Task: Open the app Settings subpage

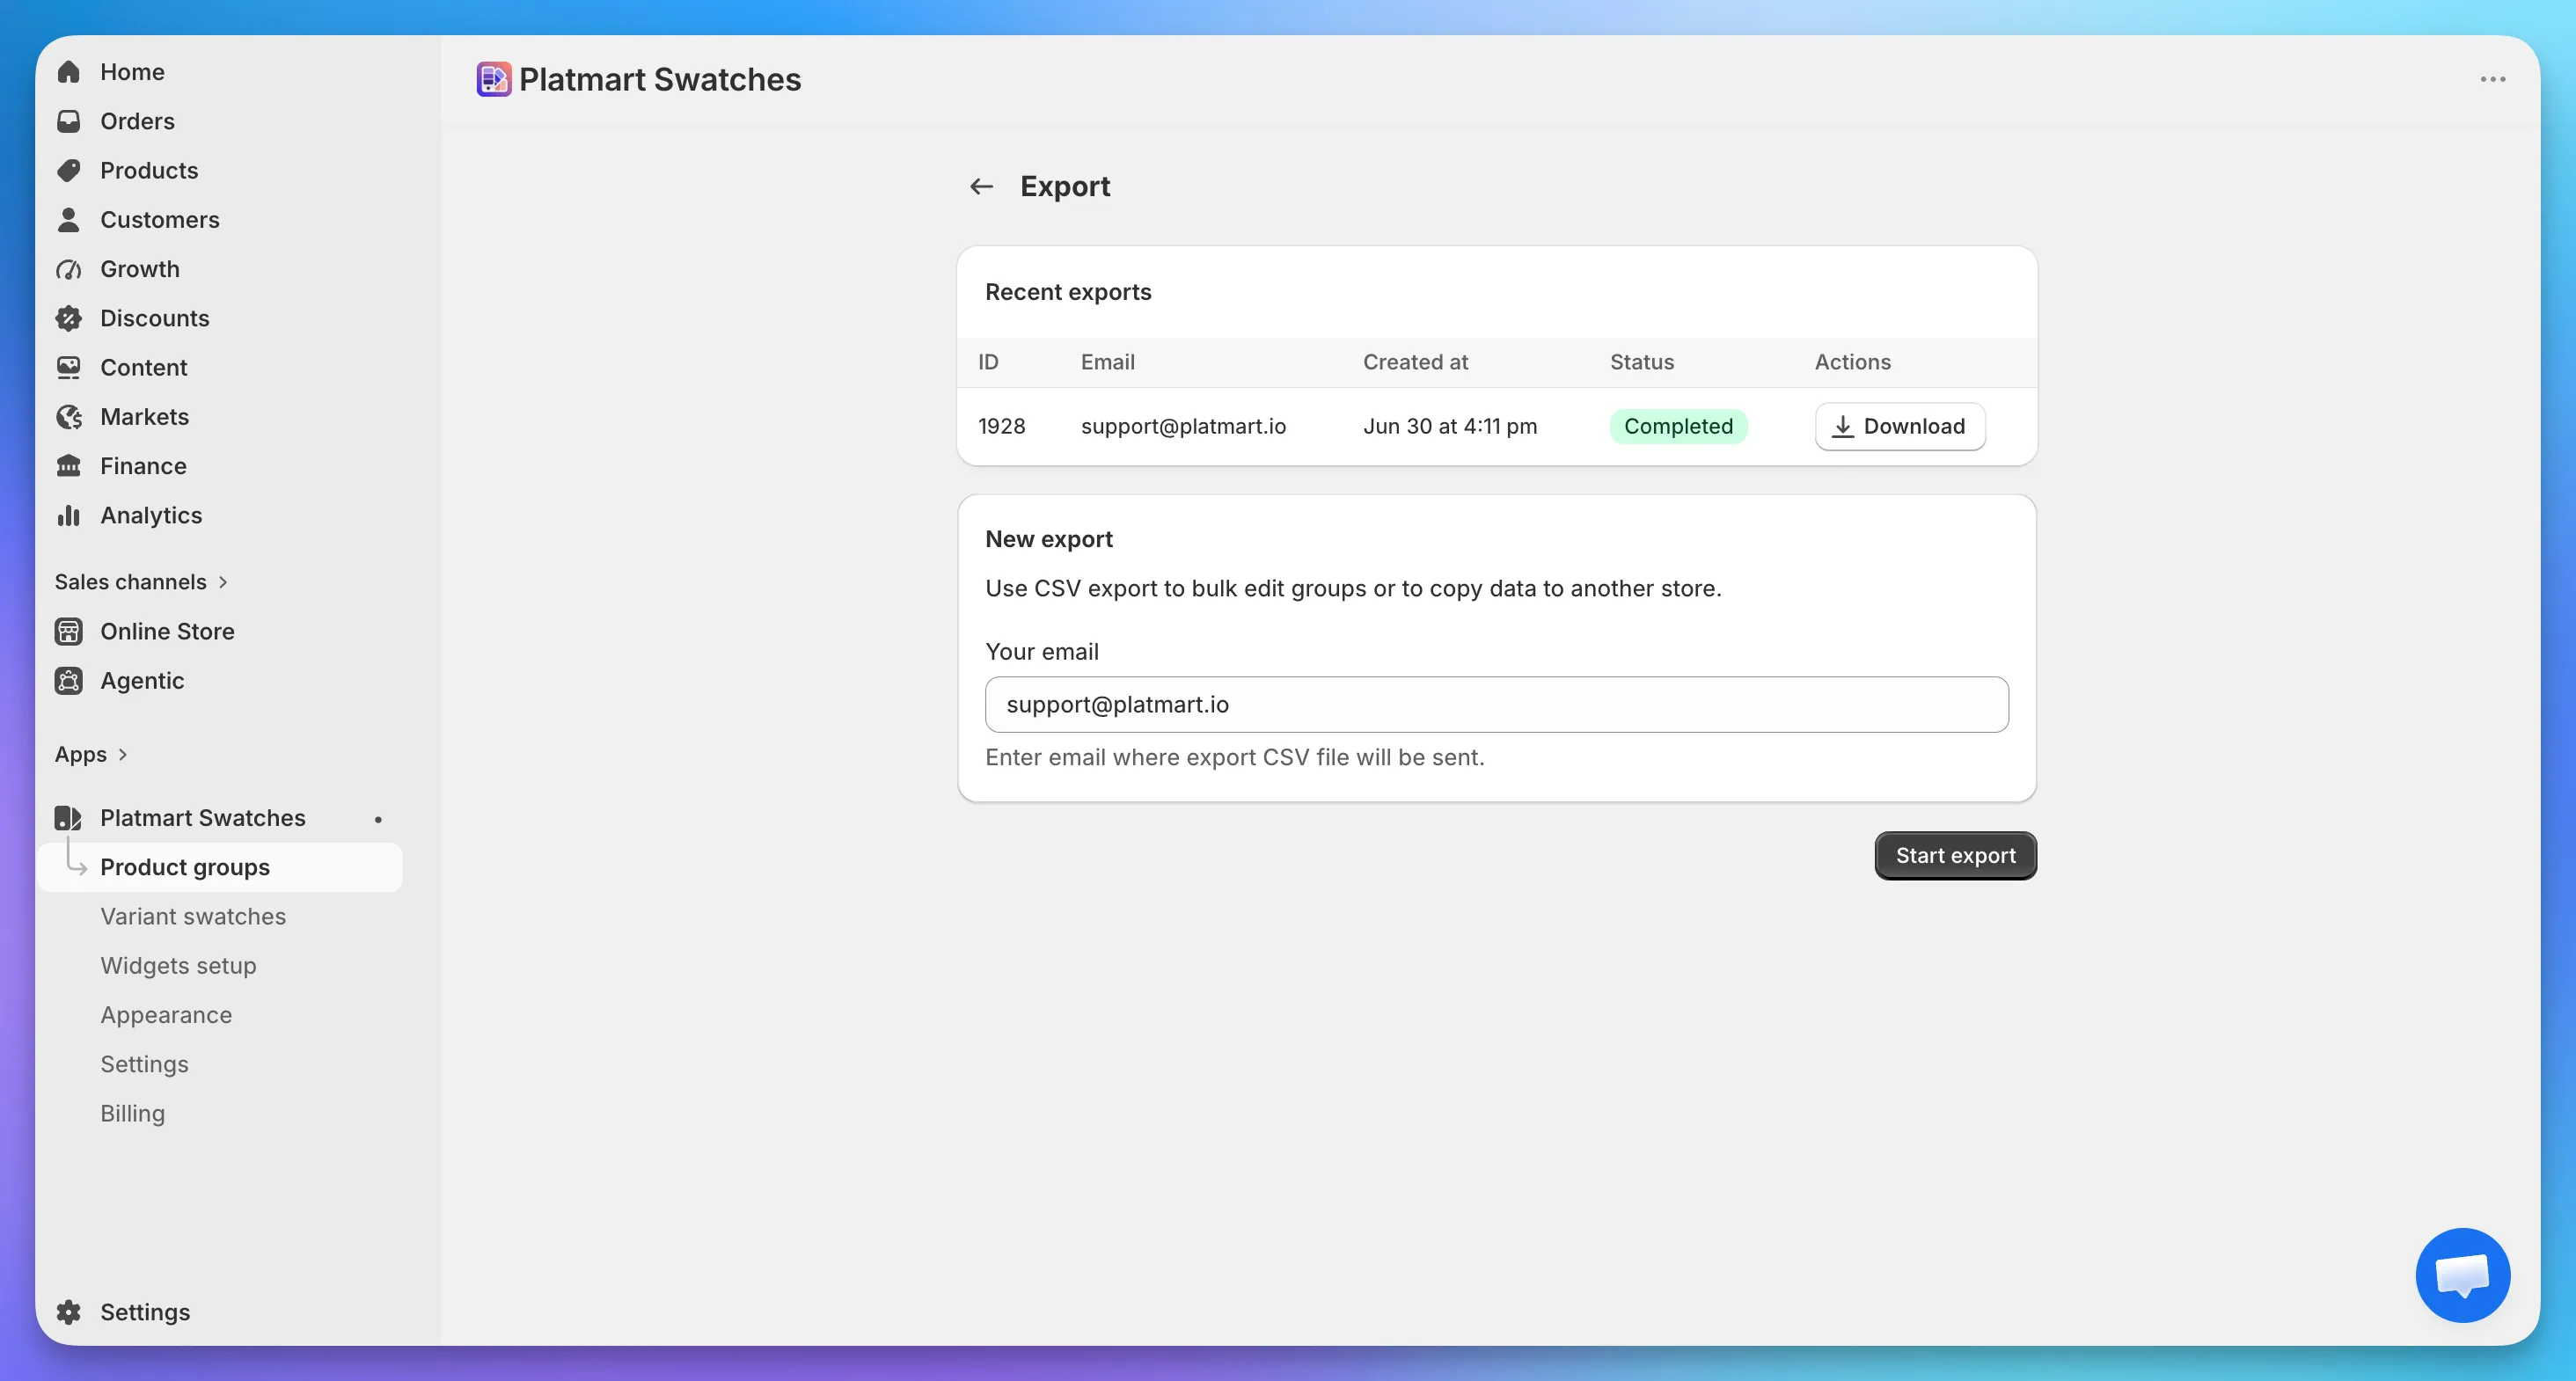Action: click(x=144, y=1064)
